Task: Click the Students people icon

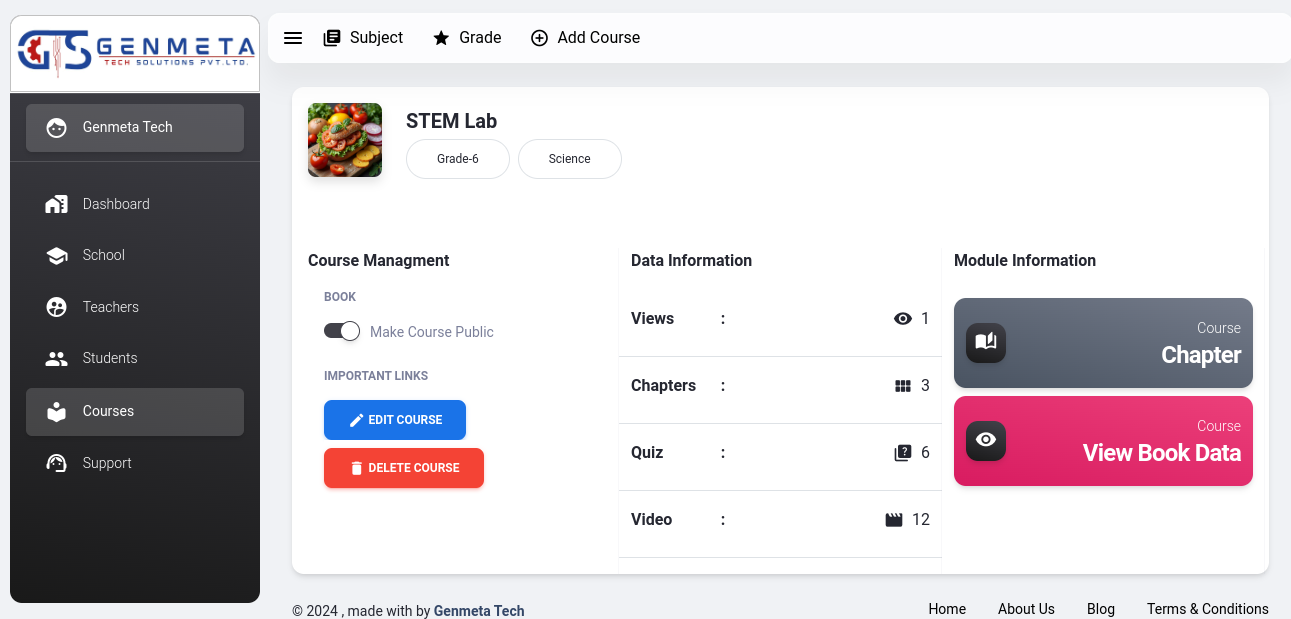Action: click(x=57, y=358)
